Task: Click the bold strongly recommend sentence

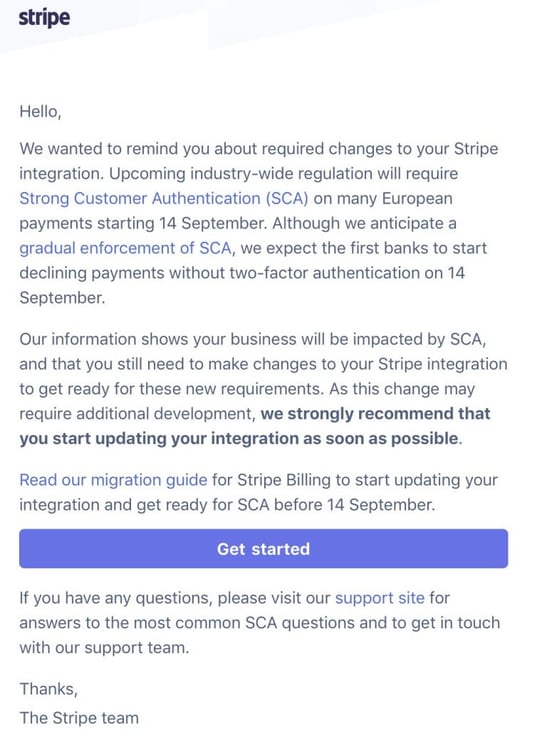Action: (255, 426)
